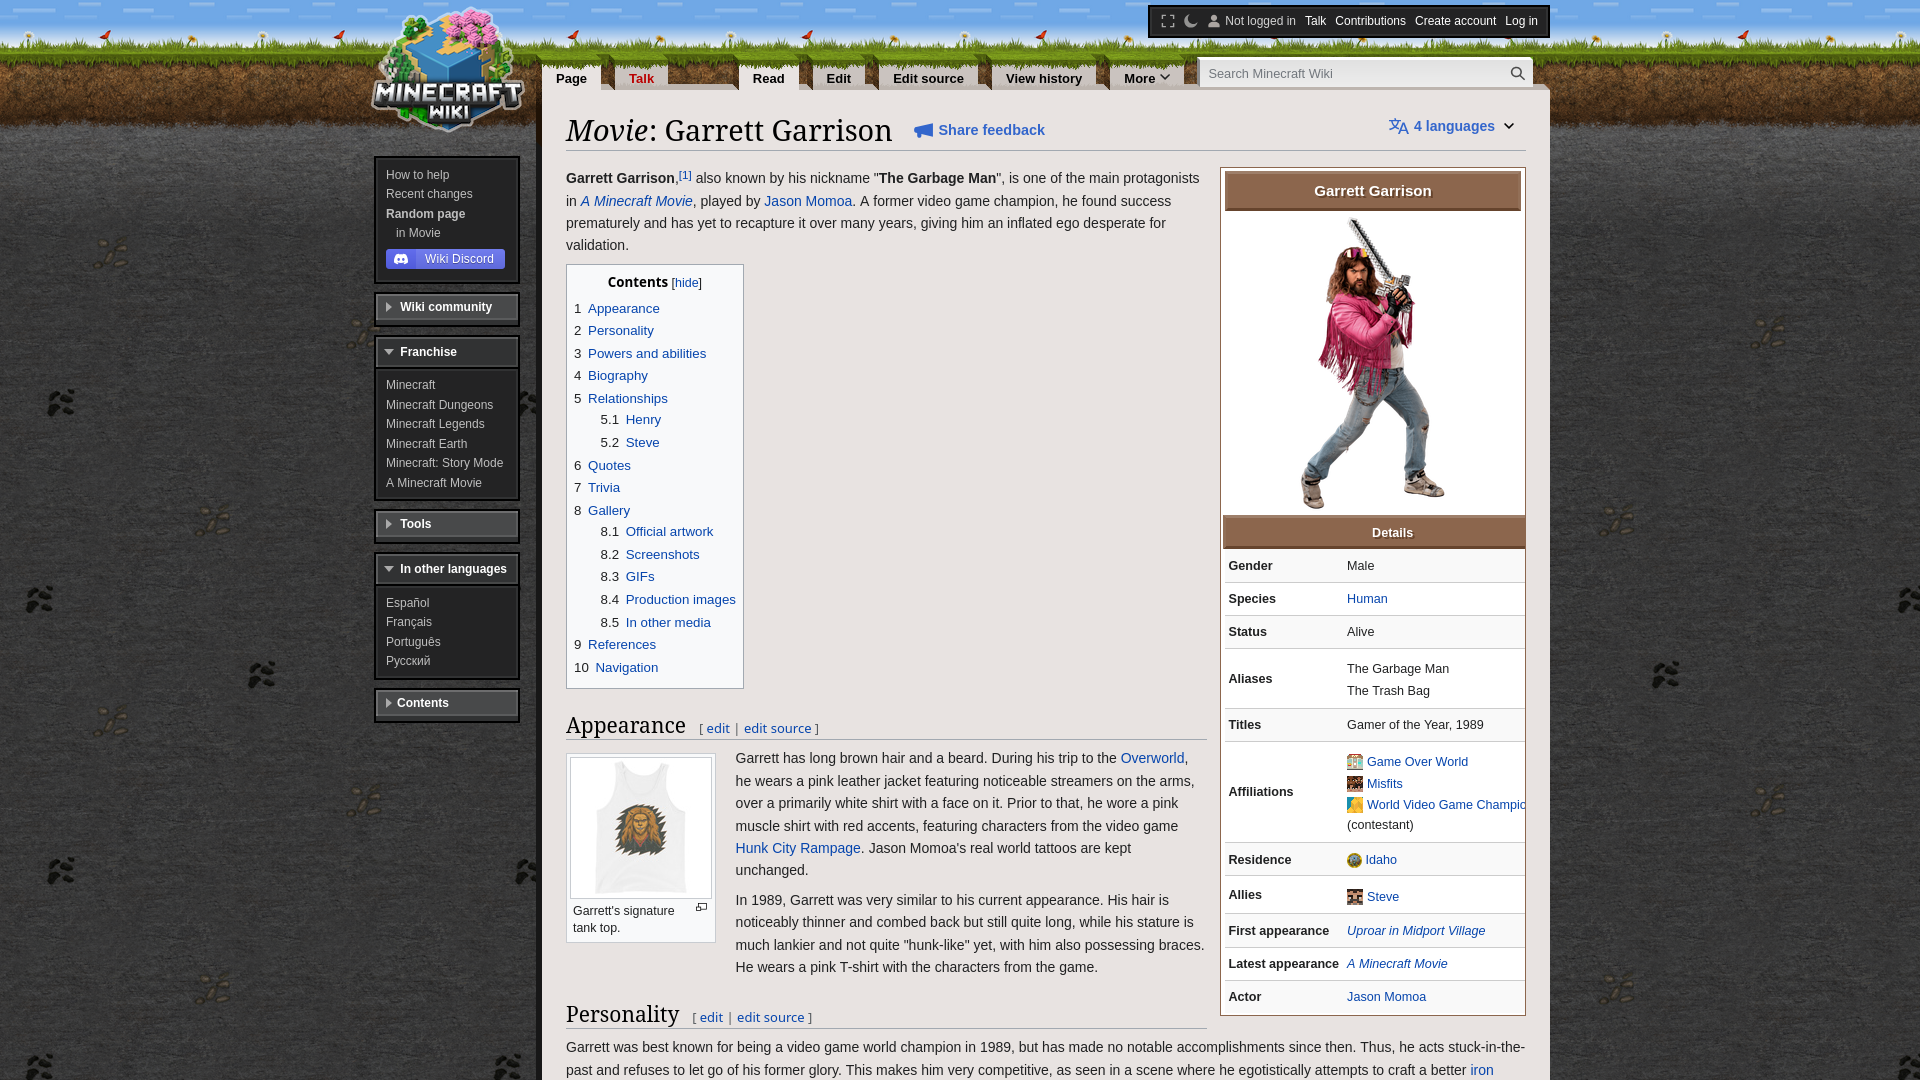This screenshot has width=1920, height=1080.
Task: Jump to Powers and abilities in contents
Action: coord(647,354)
